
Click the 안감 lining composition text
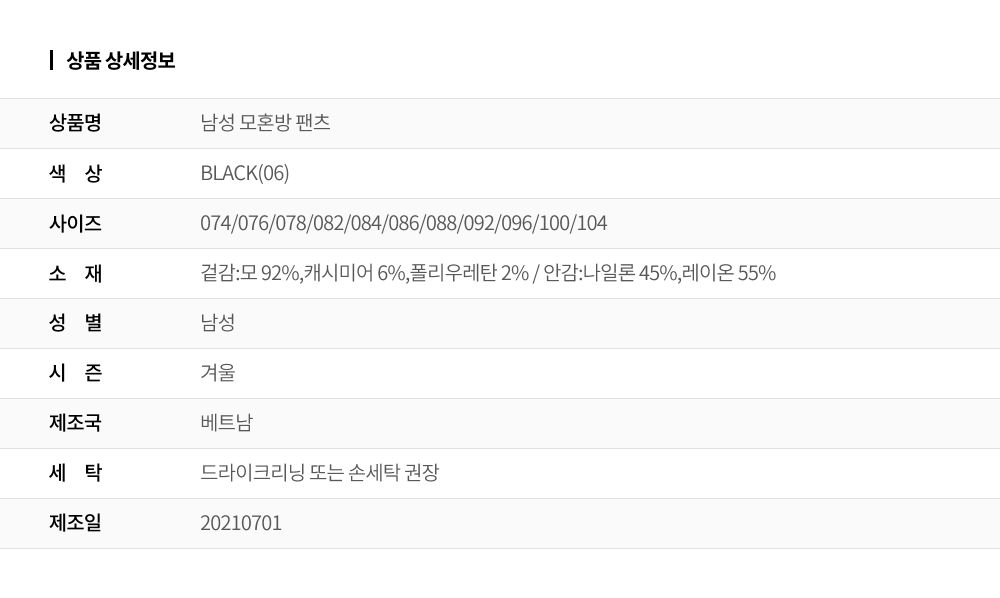pos(660,273)
